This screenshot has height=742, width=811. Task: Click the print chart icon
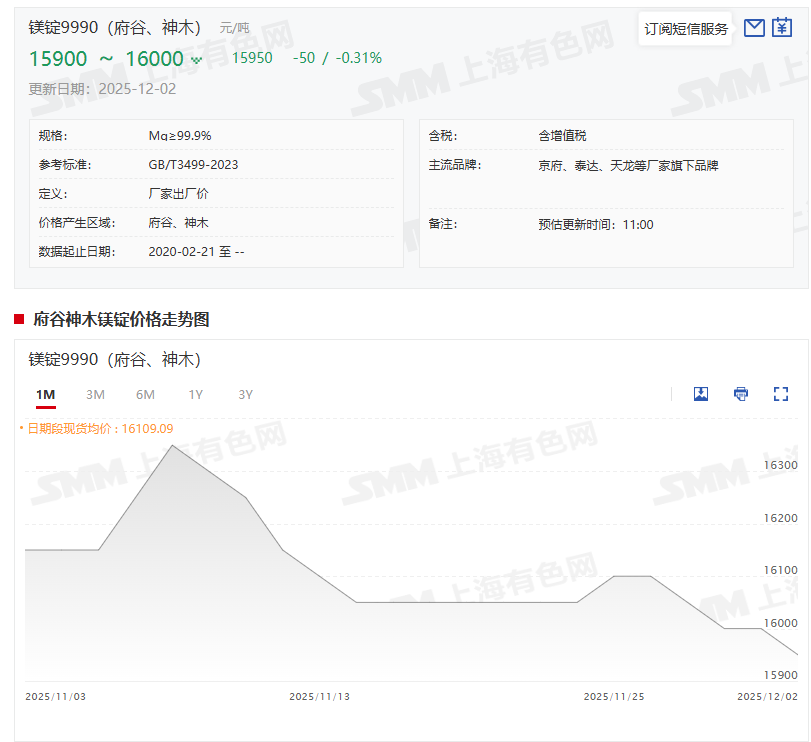pos(741,394)
